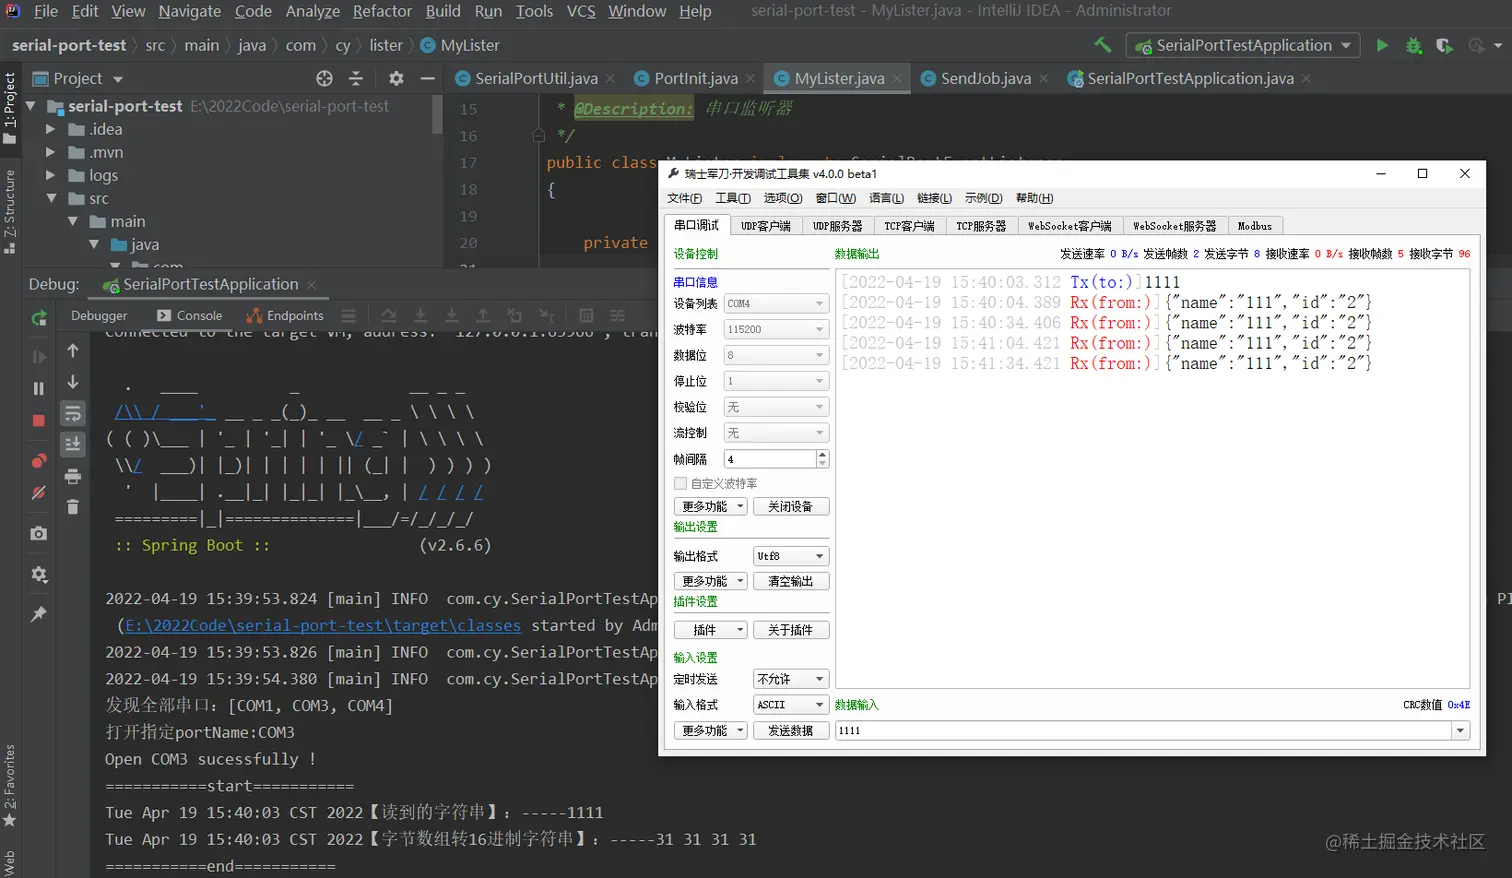Open the 定时发送 不允许 dropdown

791,679
